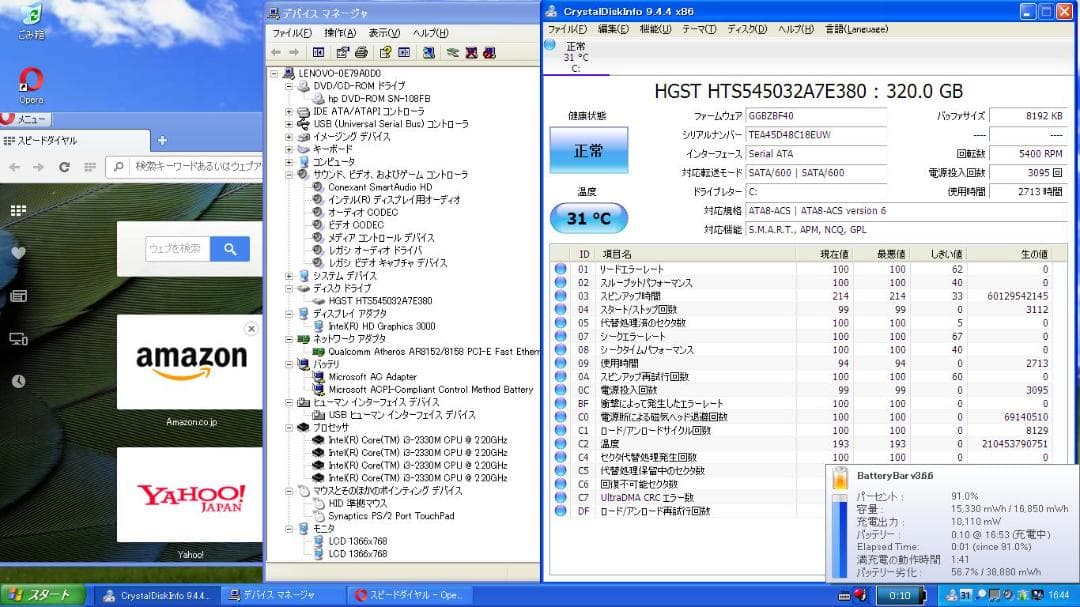Open CrystalDiskInfo Function menu

point(655,29)
